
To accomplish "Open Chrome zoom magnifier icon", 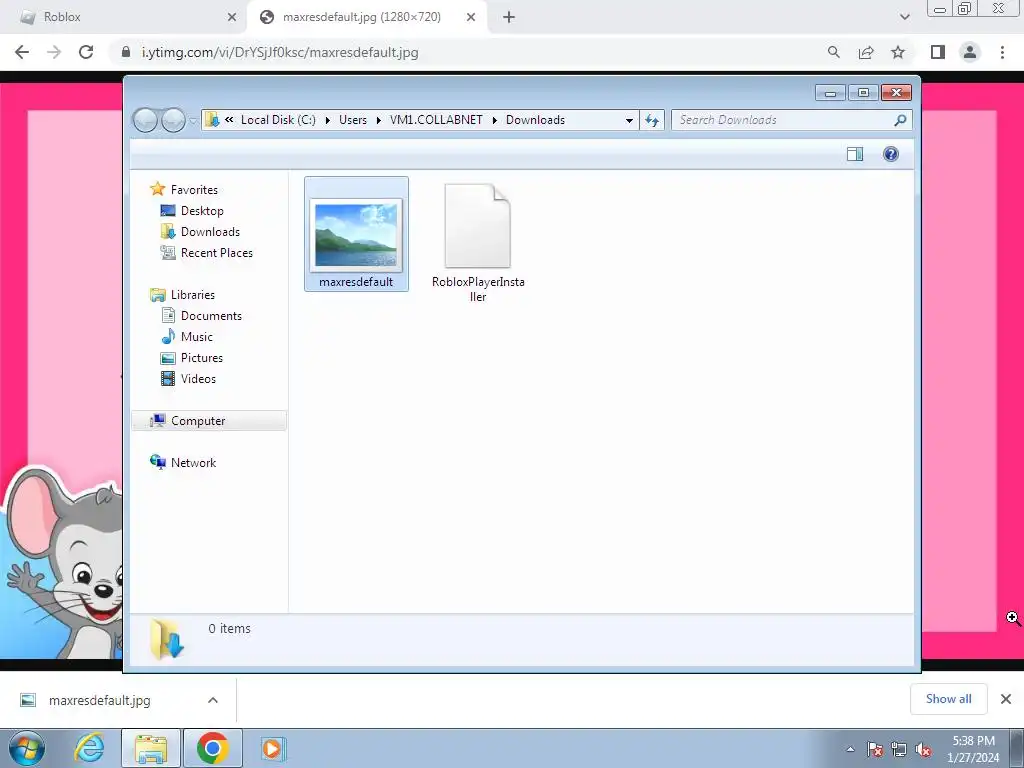I will pos(833,52).
